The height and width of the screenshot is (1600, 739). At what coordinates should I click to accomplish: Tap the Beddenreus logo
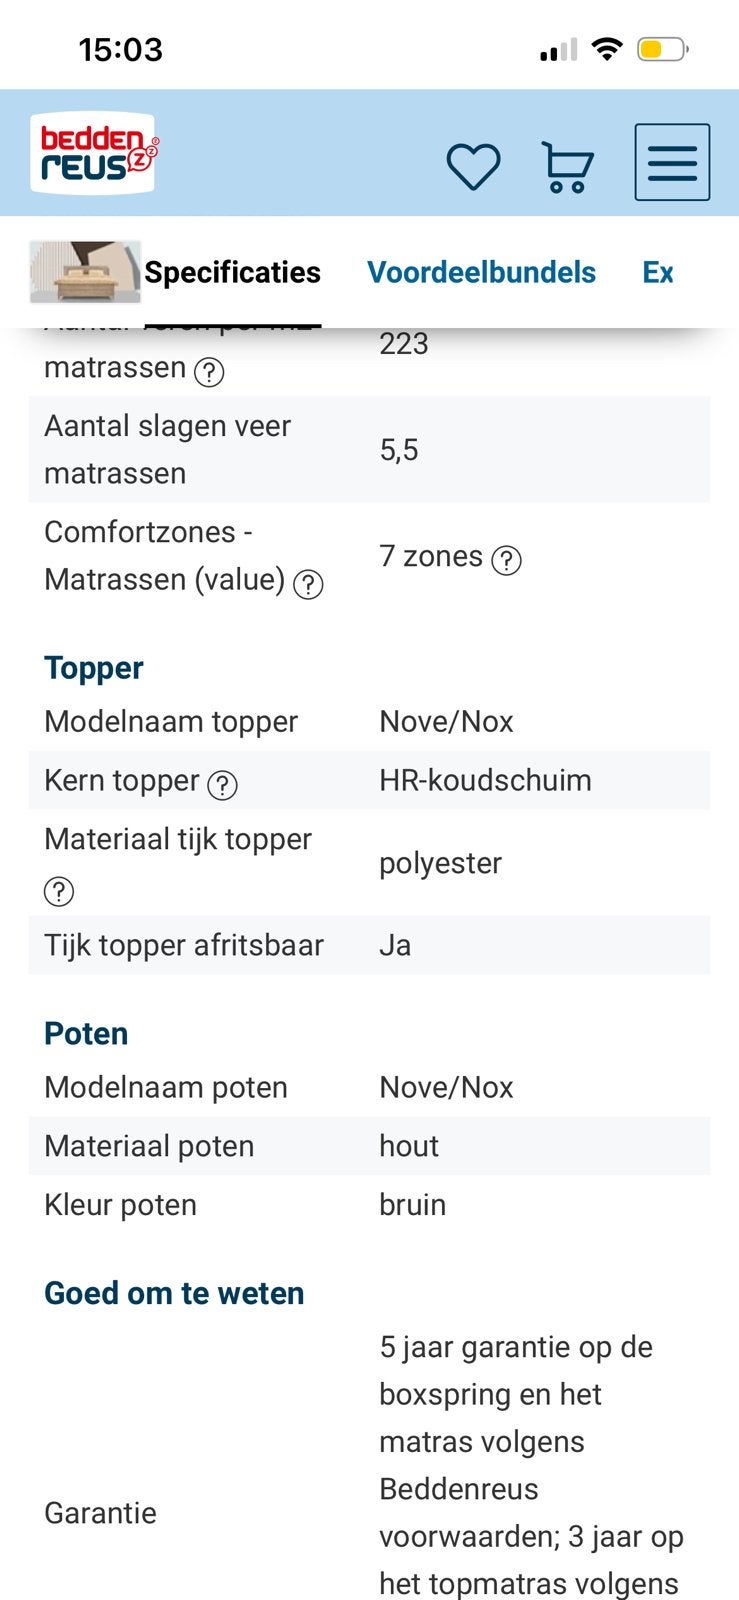[x=94, y=153]
